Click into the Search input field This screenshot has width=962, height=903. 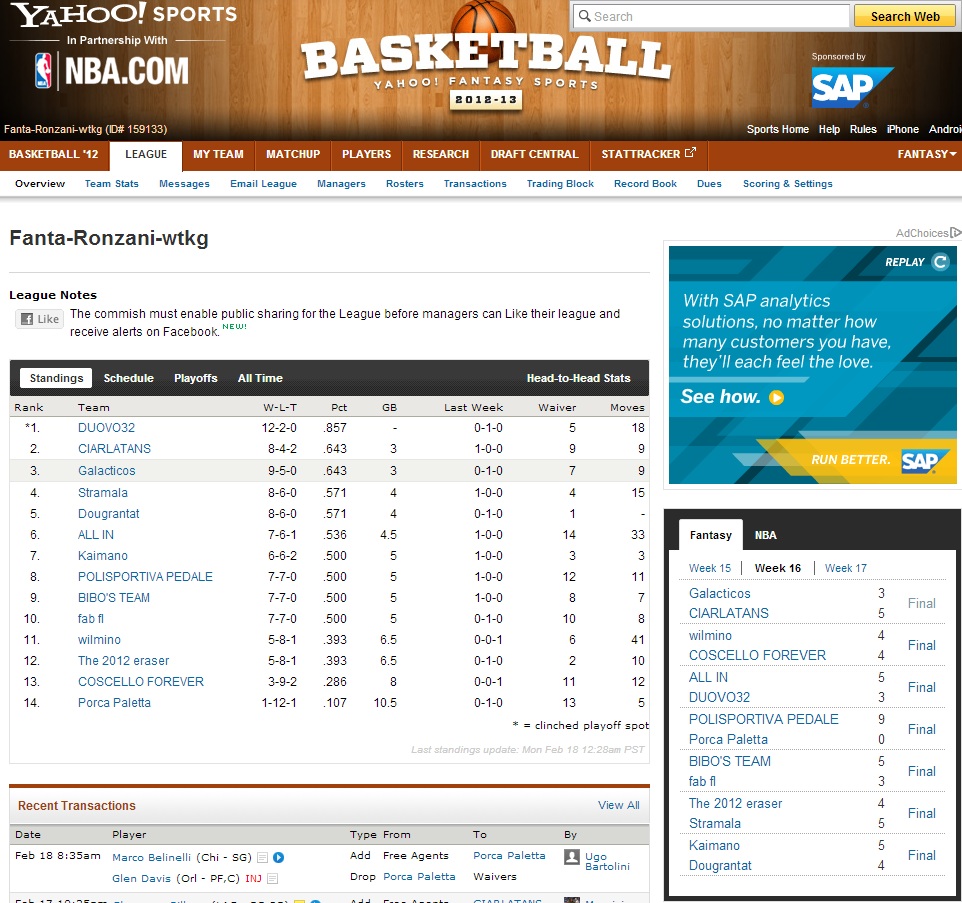[710, 16]
